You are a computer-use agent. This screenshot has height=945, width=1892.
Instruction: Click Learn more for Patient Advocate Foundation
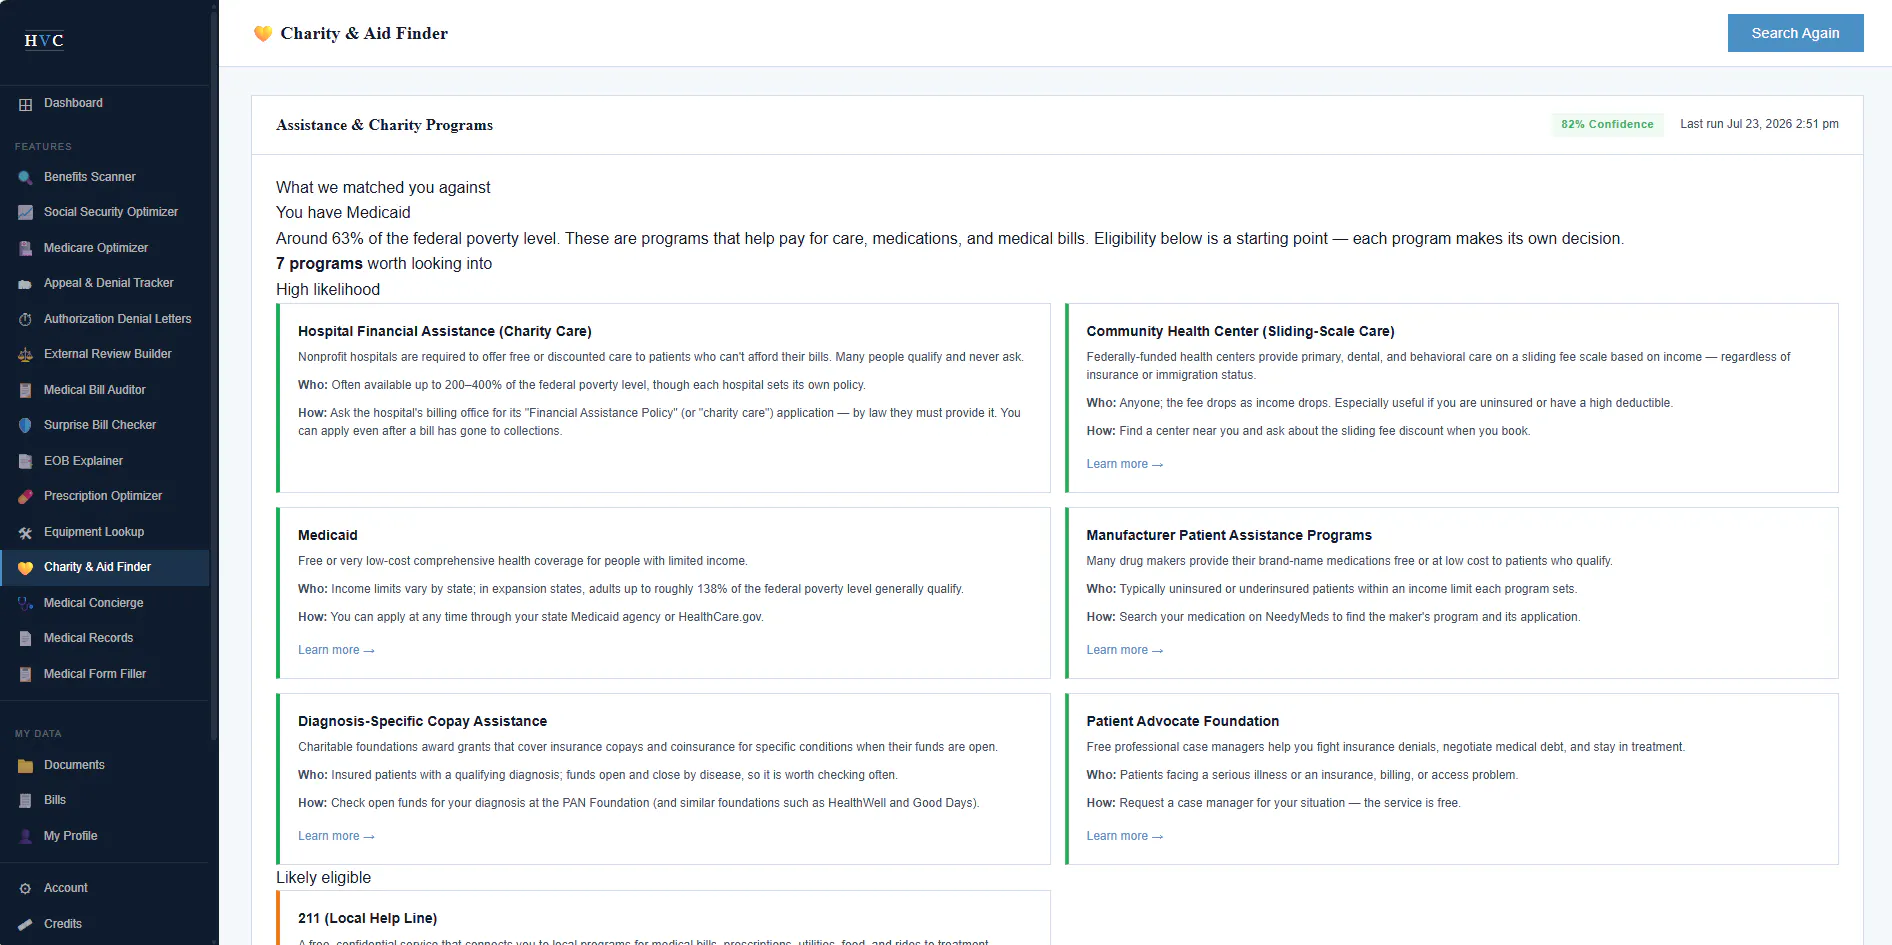pyautogui.click(x=1124, y=836)
